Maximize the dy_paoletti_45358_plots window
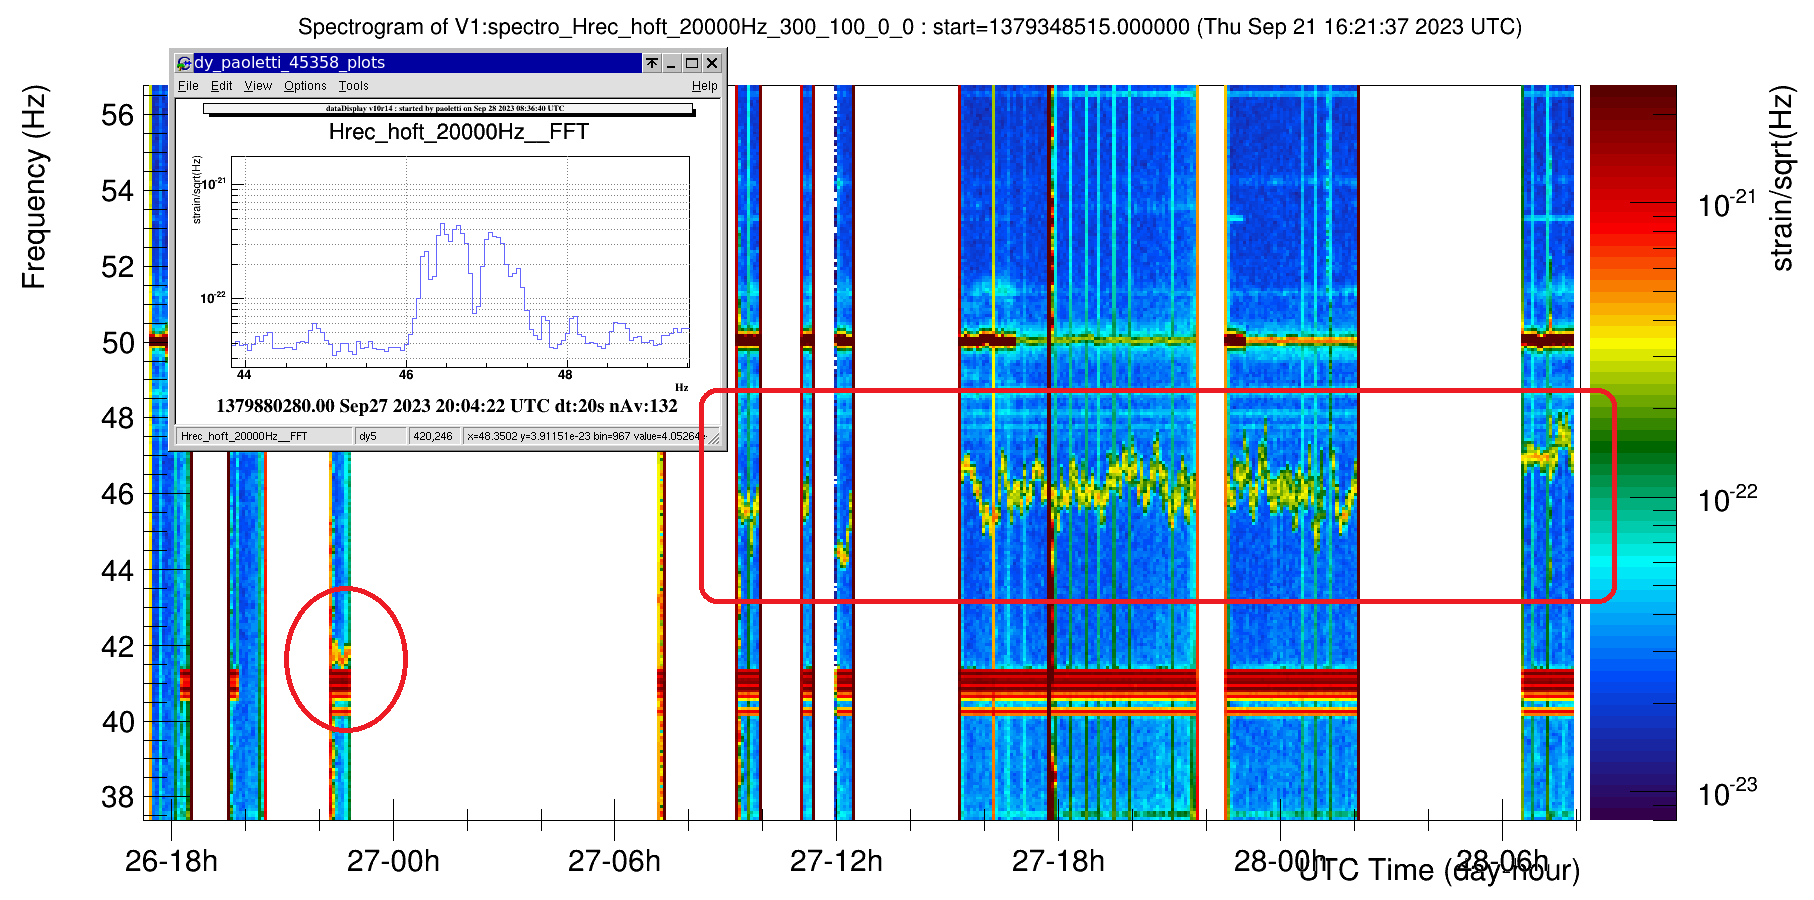Viewport: 1814px width, 900px height. pos(691,63)
